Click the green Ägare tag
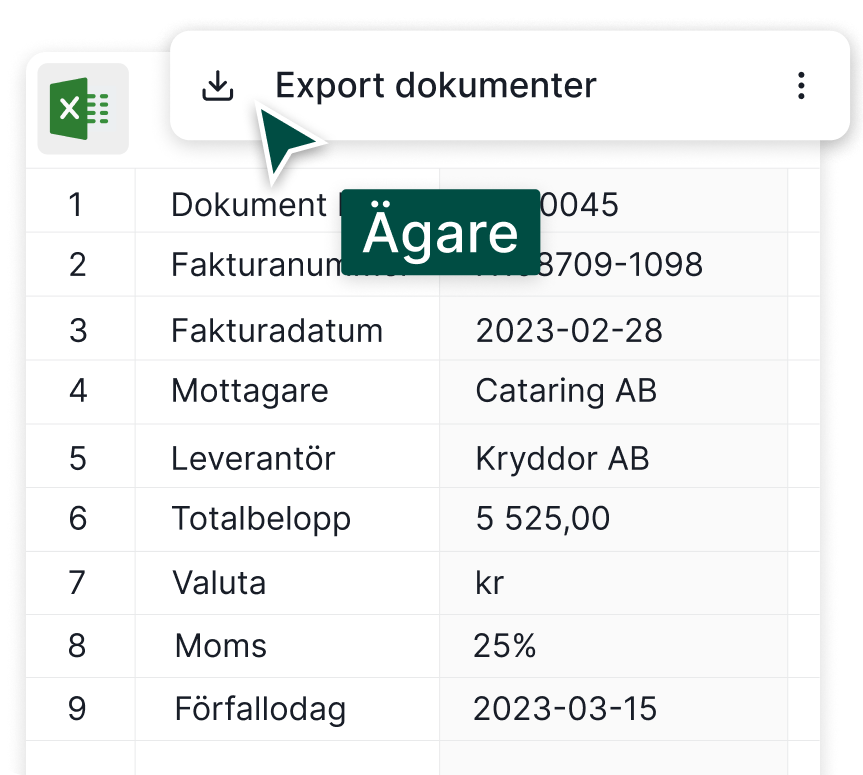This screenshot has height=775, width=863. pyautogui.click(x=440, y=232)
